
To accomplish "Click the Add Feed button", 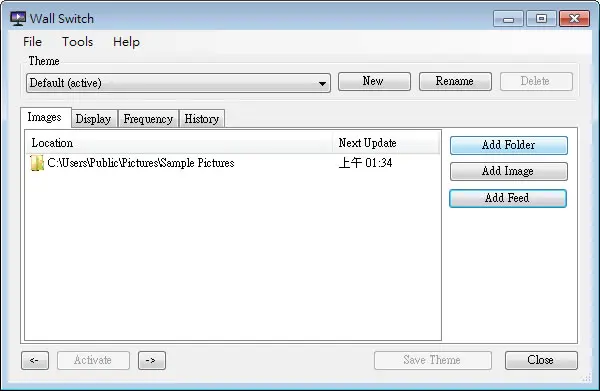I will 508,198.
